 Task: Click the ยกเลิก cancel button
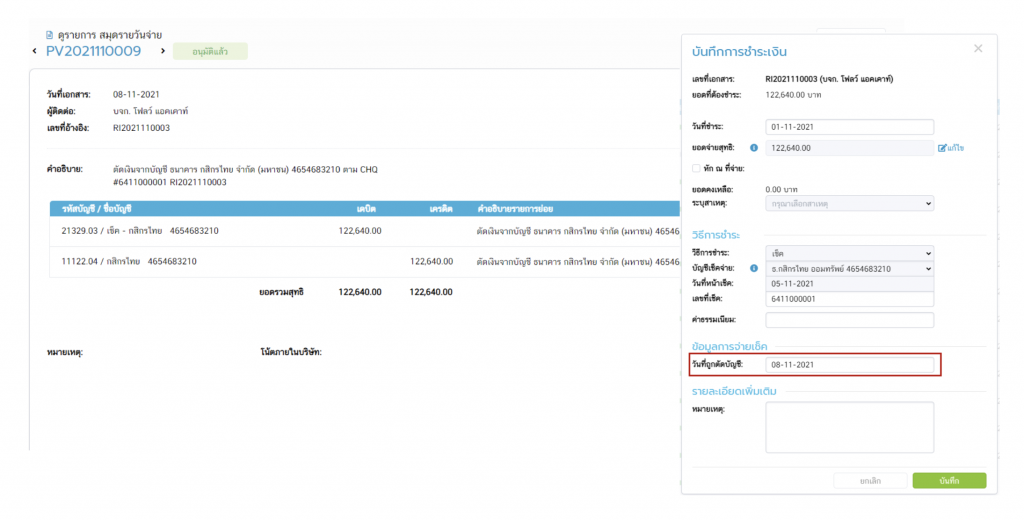[870, 481]
